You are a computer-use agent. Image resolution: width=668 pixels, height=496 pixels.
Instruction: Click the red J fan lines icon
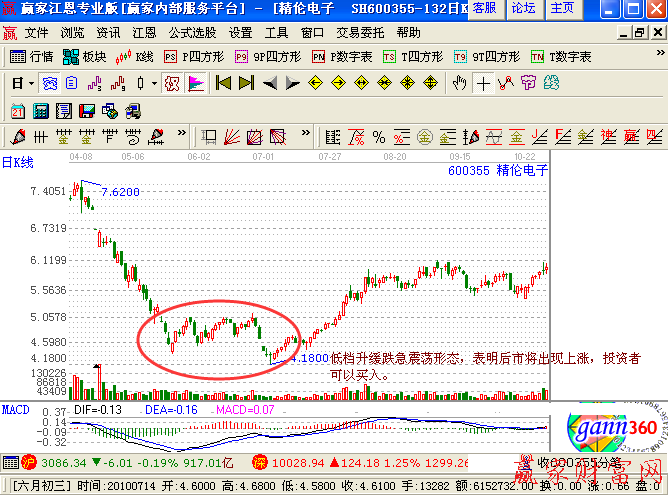coord(539,137)
